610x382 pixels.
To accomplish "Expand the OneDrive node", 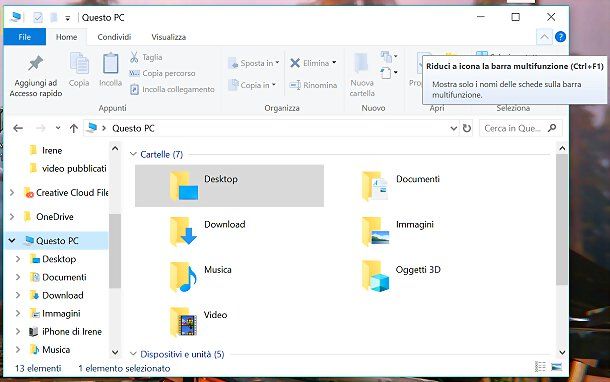I will [x=12, y=217].
